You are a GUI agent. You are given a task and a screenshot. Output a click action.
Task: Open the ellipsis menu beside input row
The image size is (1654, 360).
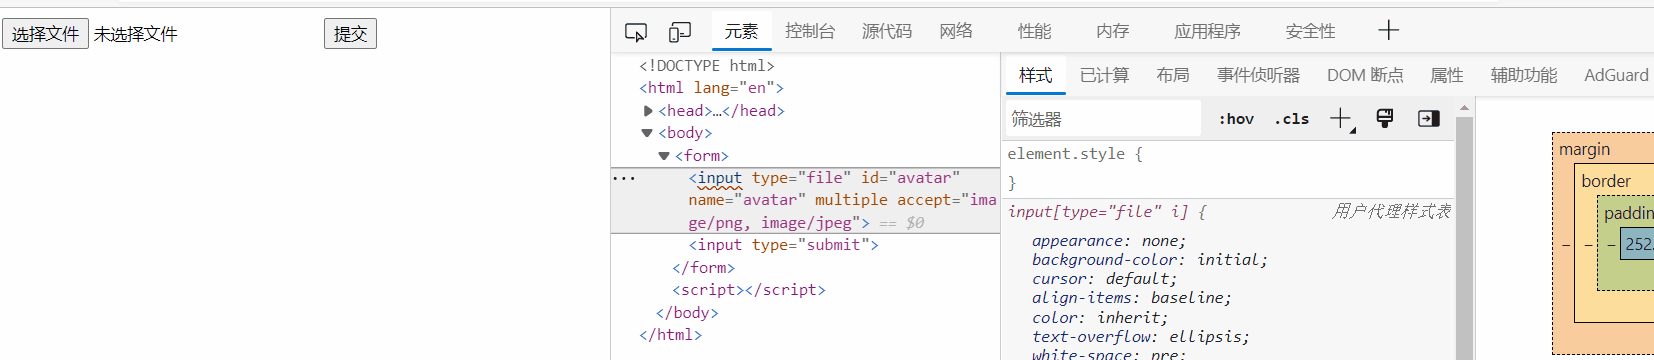click(624, 178)
